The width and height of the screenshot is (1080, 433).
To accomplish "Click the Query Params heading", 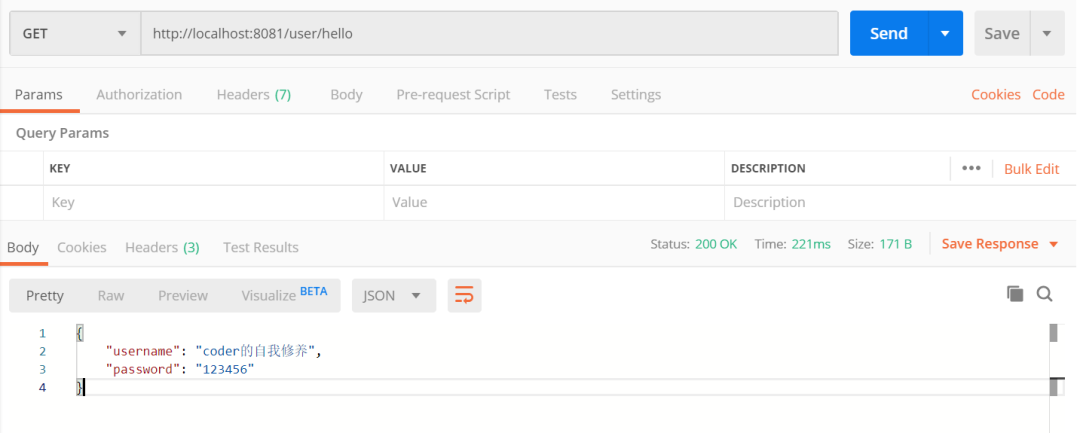I will point(62,133).
